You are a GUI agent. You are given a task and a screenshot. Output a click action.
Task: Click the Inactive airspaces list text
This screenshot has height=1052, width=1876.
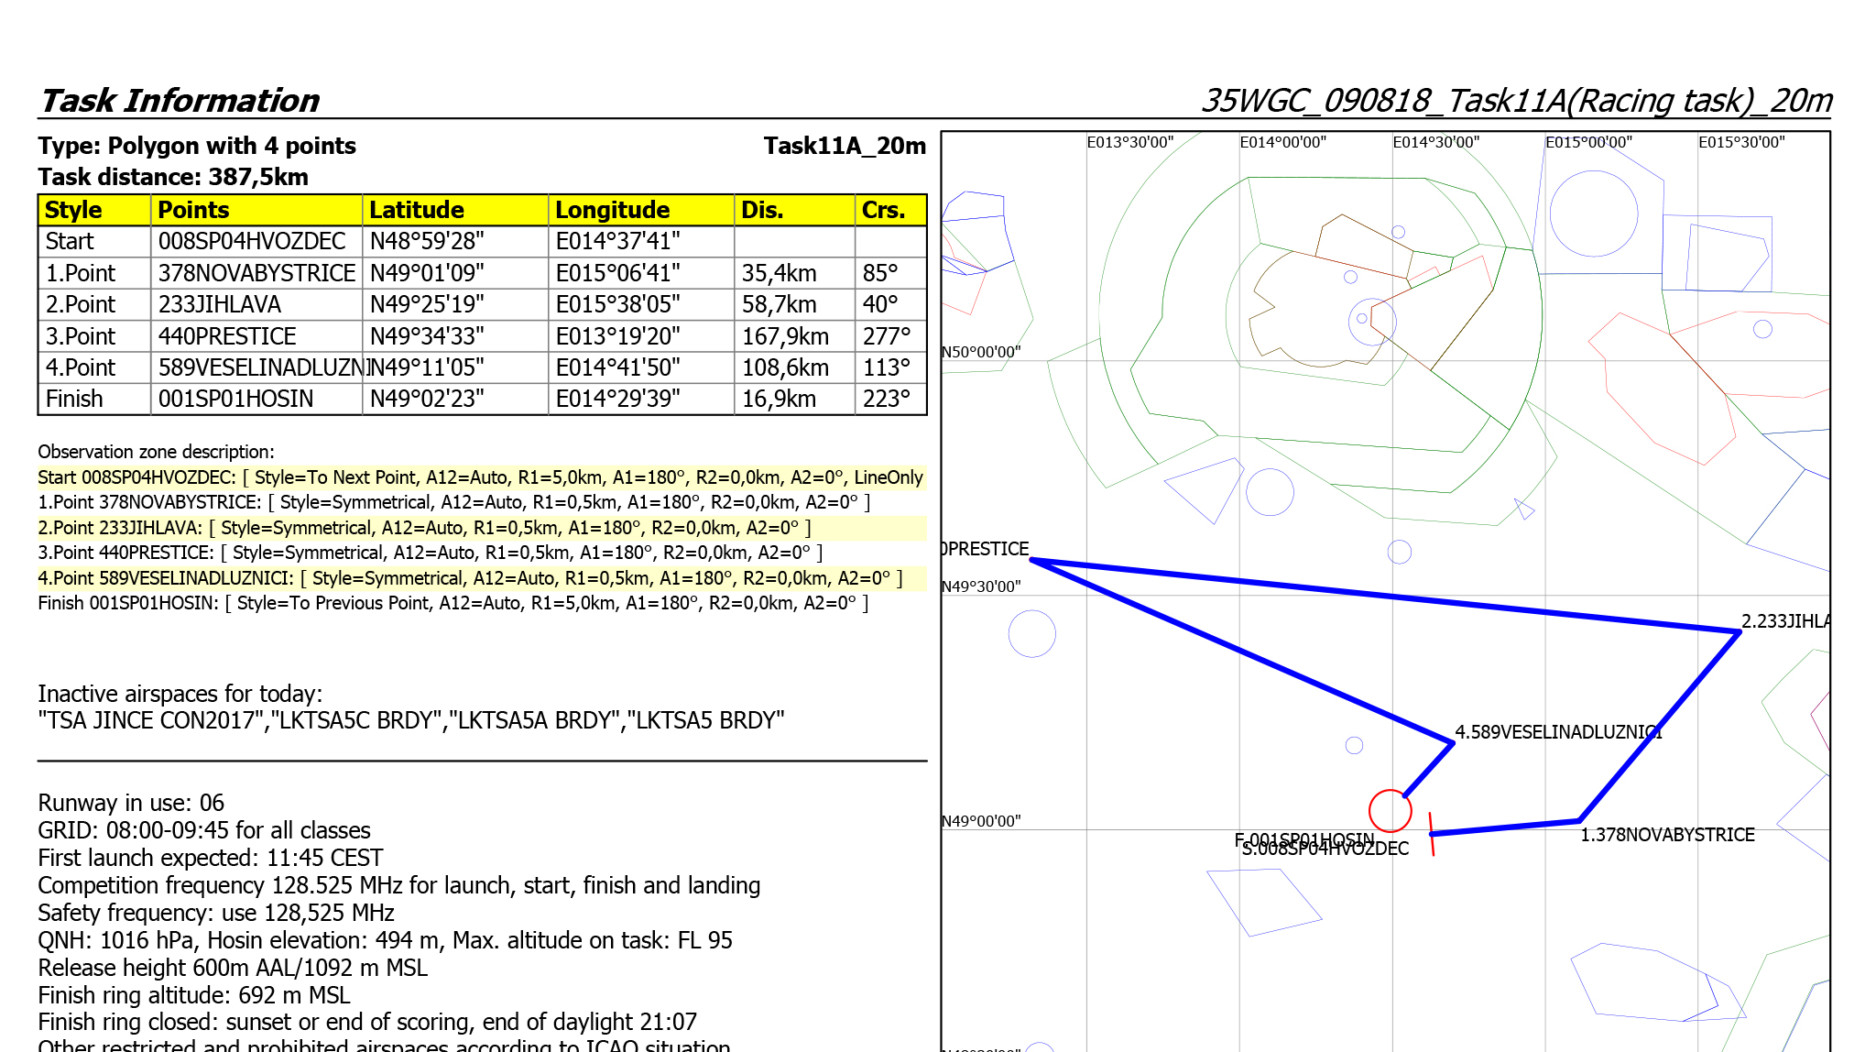[411, 721]
